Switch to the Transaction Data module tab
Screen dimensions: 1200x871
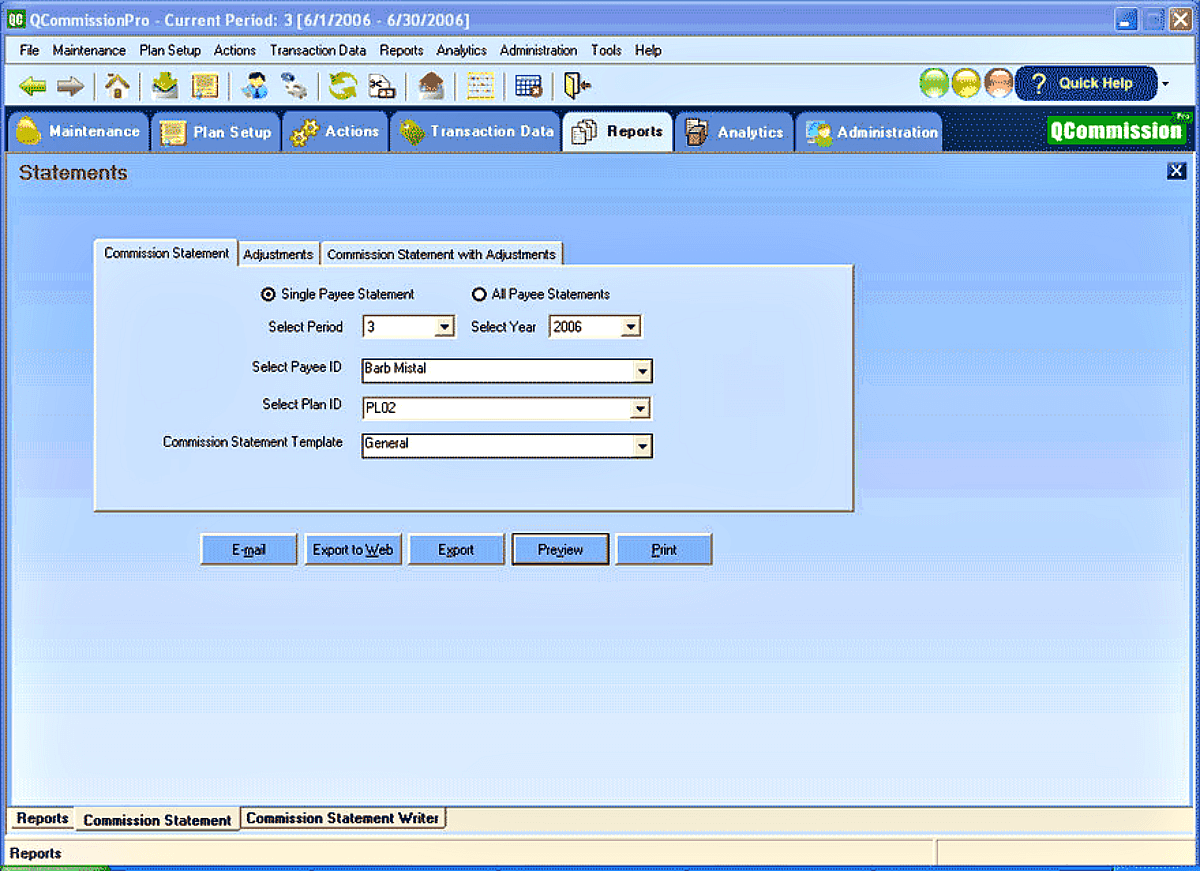(x=475, y=132)
